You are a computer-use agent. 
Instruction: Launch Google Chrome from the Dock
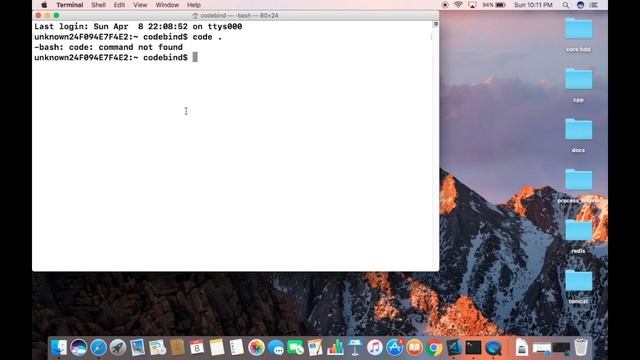point(434,348)
